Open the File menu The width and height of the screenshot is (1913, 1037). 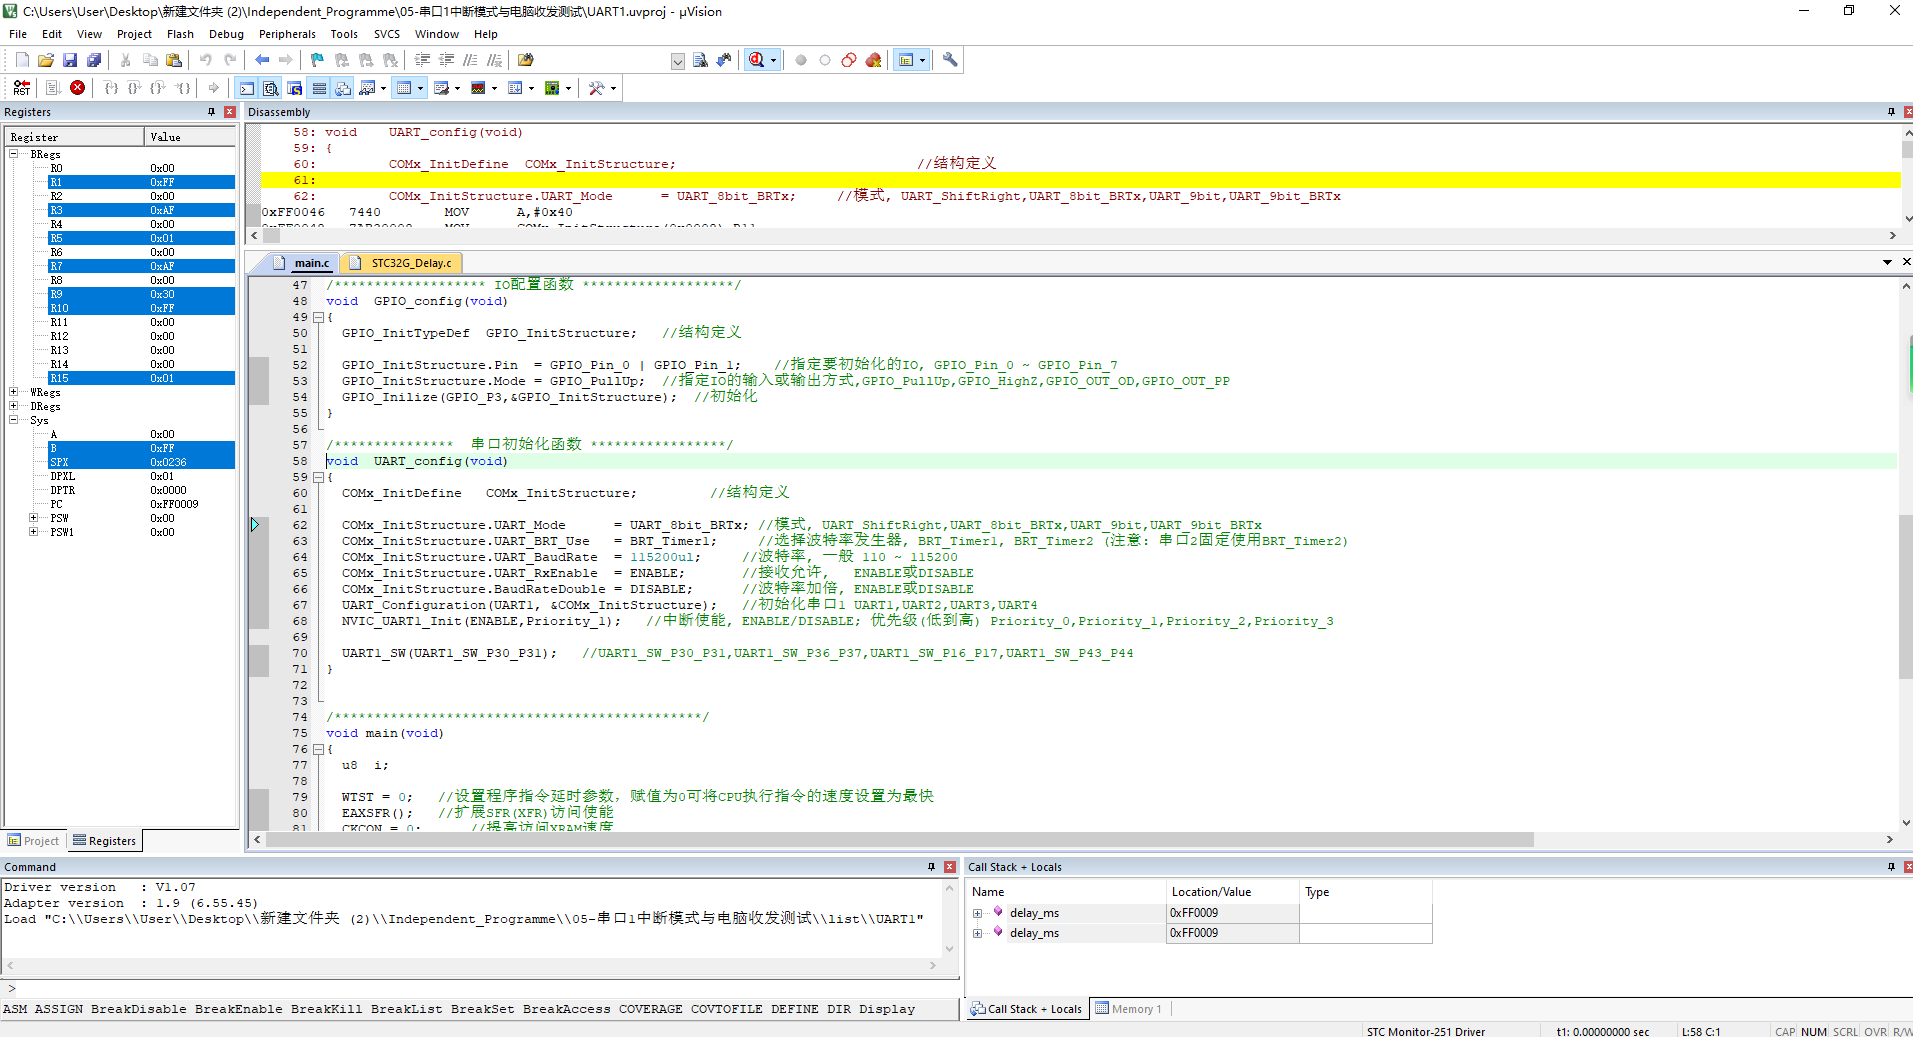pos(18,34)
